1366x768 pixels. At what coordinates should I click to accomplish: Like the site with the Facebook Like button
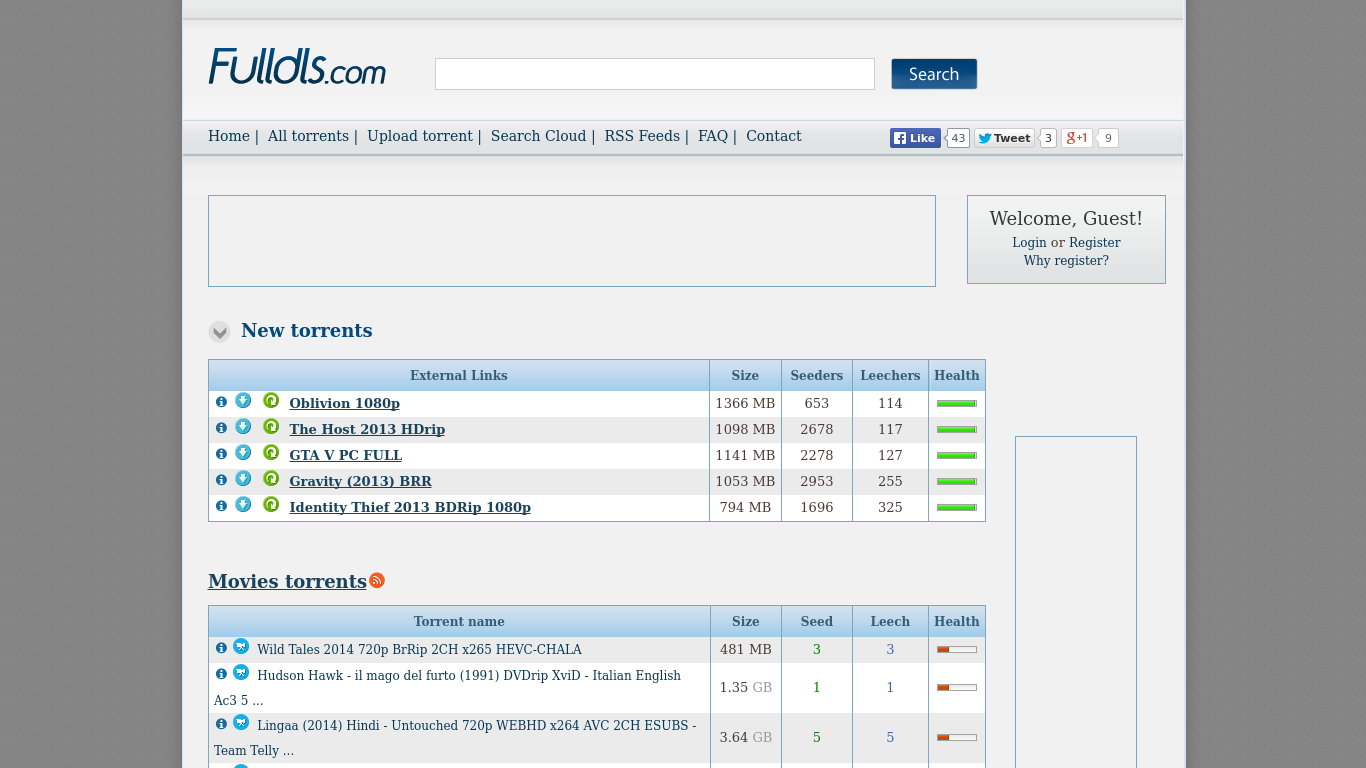tap(915, 138)
